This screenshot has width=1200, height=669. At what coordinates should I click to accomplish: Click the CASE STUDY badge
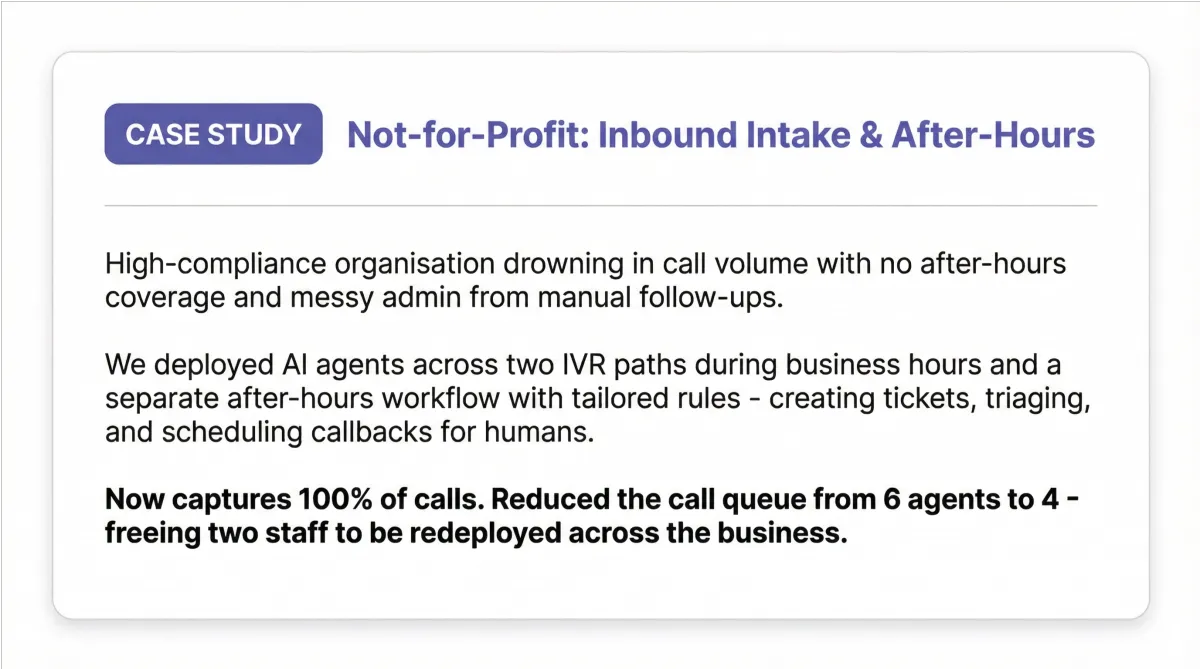coord(213,134)
